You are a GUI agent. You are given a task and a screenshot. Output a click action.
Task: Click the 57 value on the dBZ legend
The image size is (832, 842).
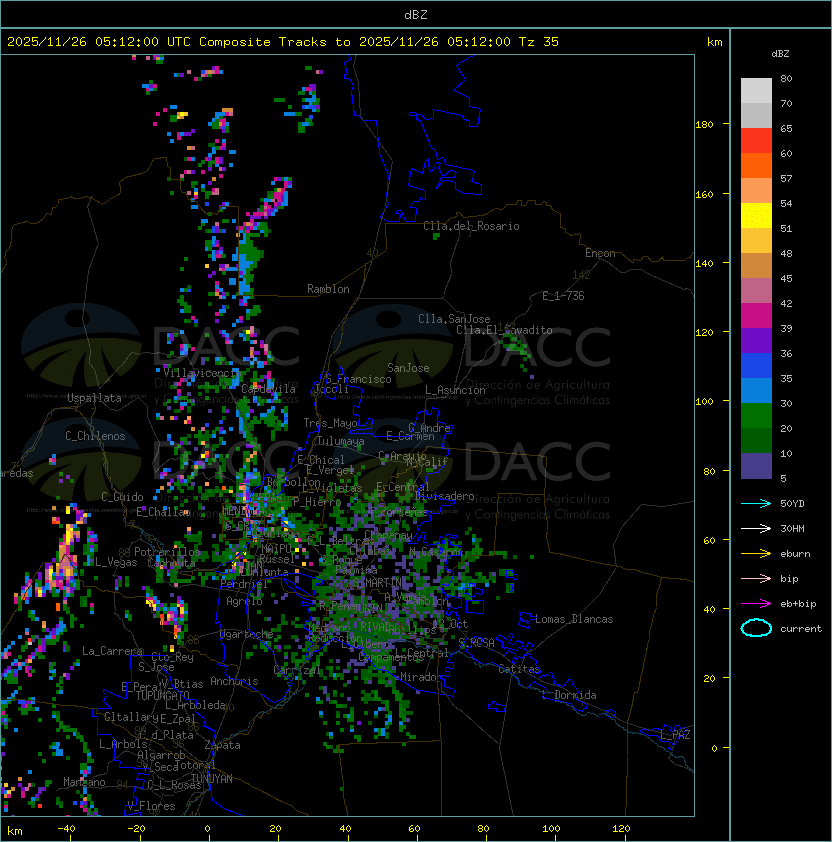(x=786, y=178)
